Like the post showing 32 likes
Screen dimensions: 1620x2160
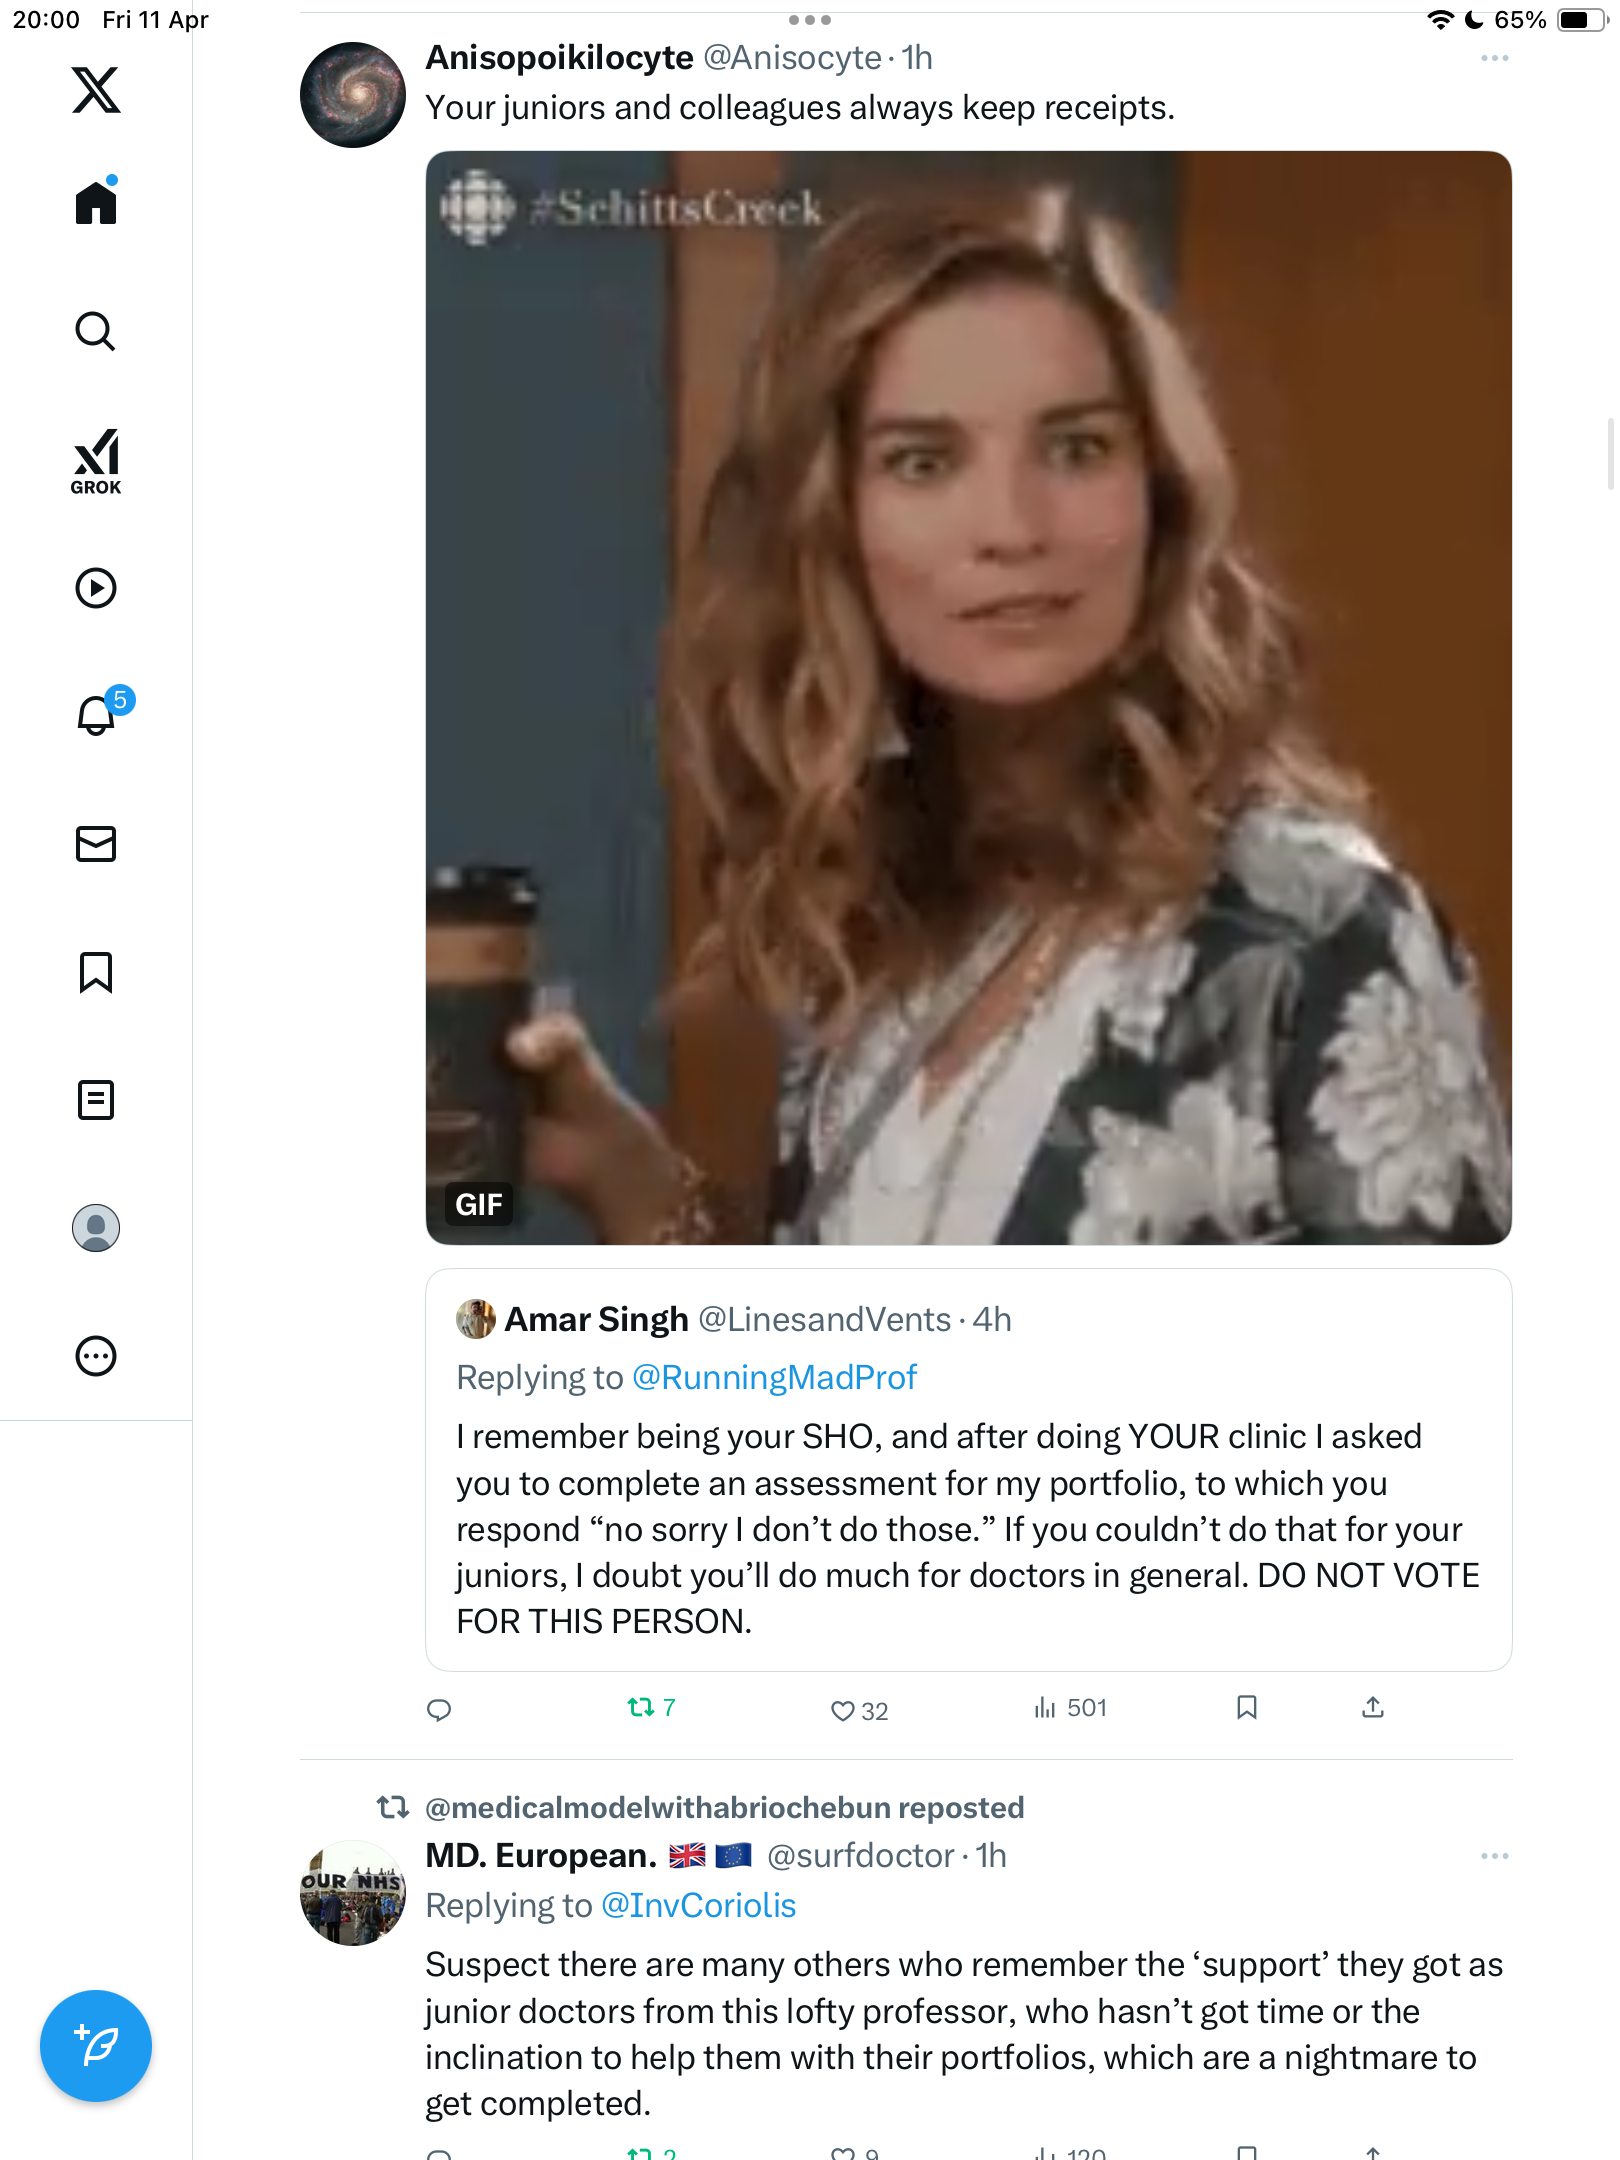point(859,1710)
